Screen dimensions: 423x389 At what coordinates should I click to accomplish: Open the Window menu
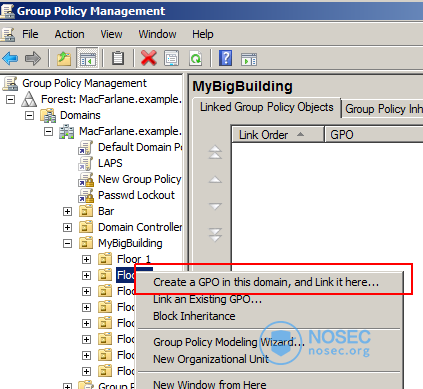coord(157,34)
